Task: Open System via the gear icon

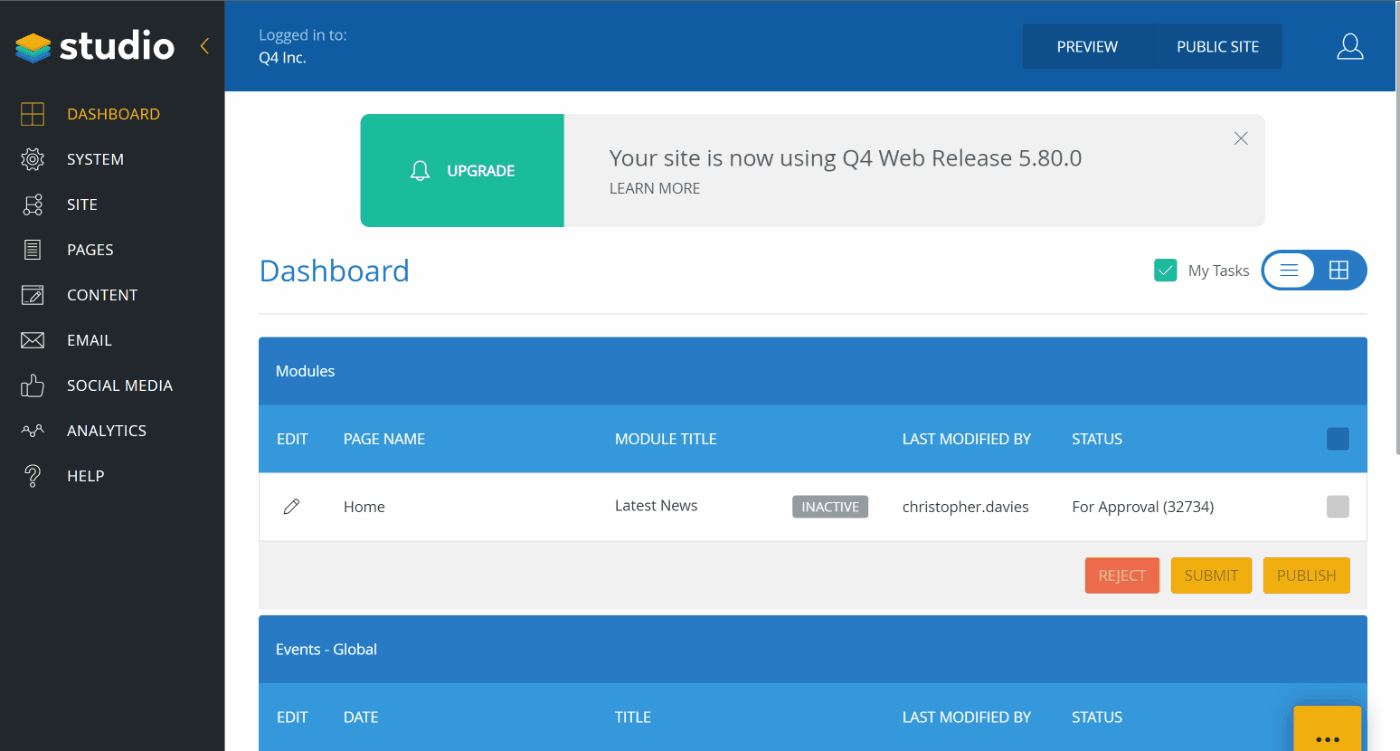Action: 33,159
